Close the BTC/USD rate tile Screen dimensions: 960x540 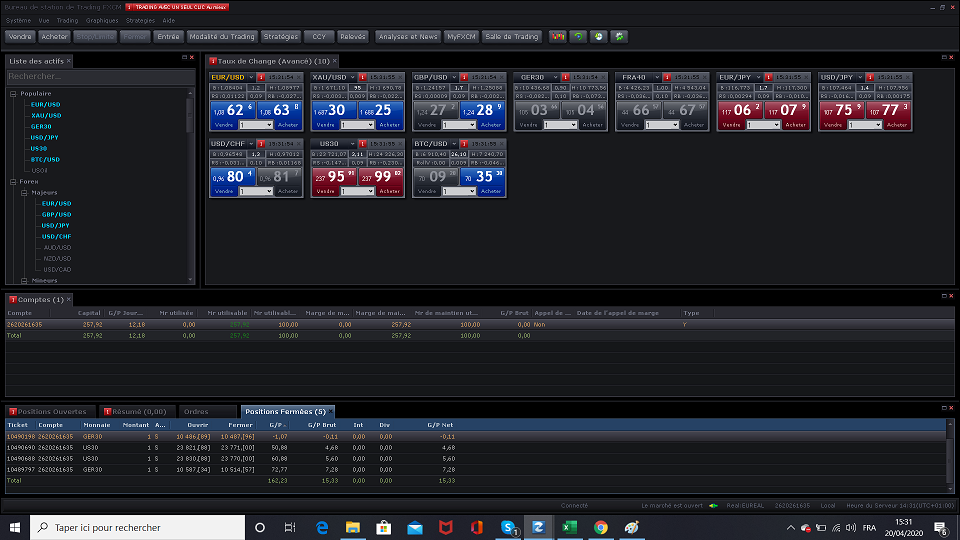coord(502,143)
